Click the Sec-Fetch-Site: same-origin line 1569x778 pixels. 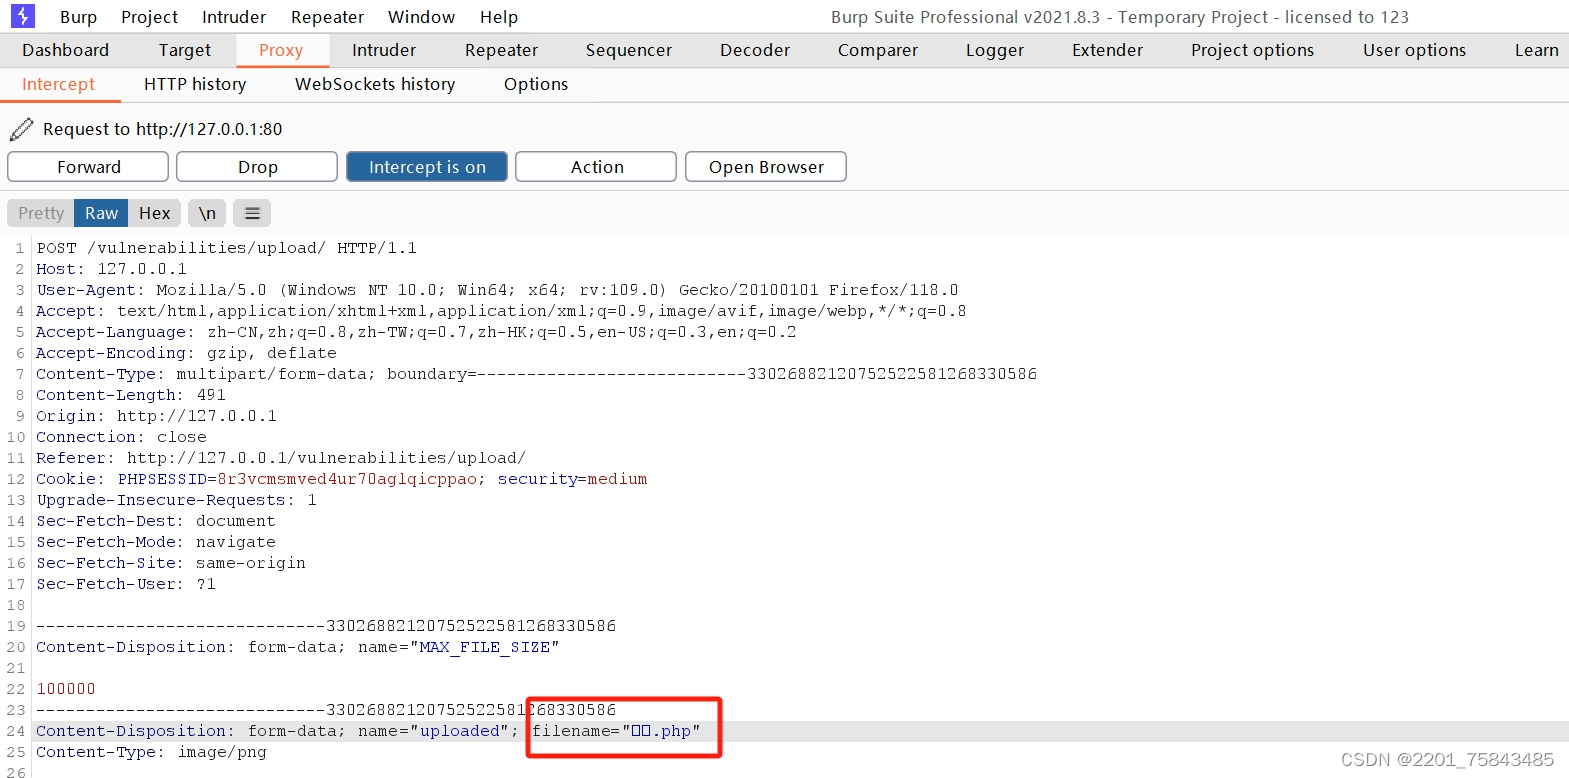pyautogui.click(x=171, y=563)
